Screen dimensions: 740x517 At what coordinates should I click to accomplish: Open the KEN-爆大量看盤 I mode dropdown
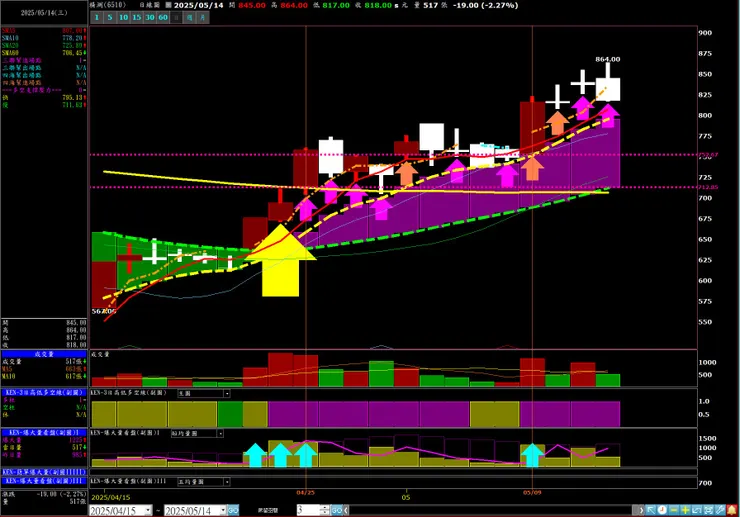(220, 433)
